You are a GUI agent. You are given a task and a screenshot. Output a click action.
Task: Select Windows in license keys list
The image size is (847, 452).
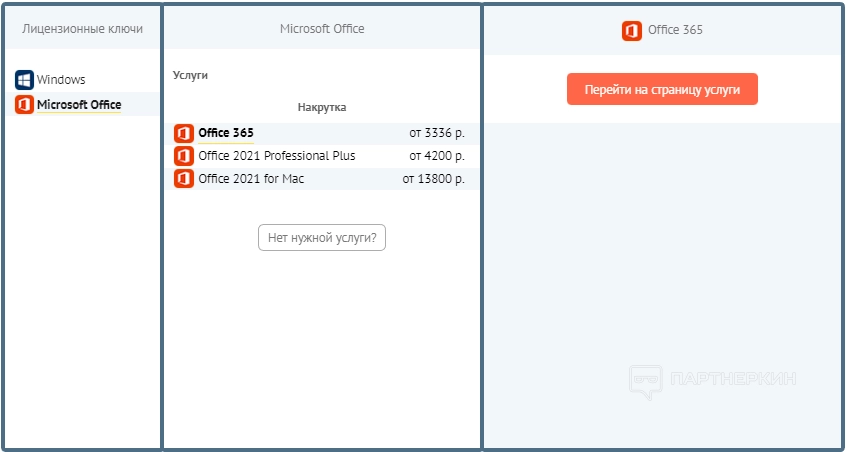[x=61, y=80]
